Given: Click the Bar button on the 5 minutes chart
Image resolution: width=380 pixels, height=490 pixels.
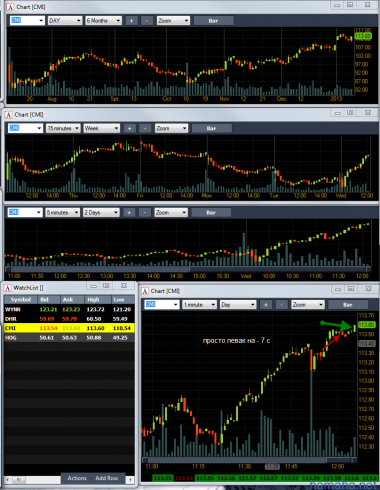Looking at the screenshot, I should (x=211, y=213).
